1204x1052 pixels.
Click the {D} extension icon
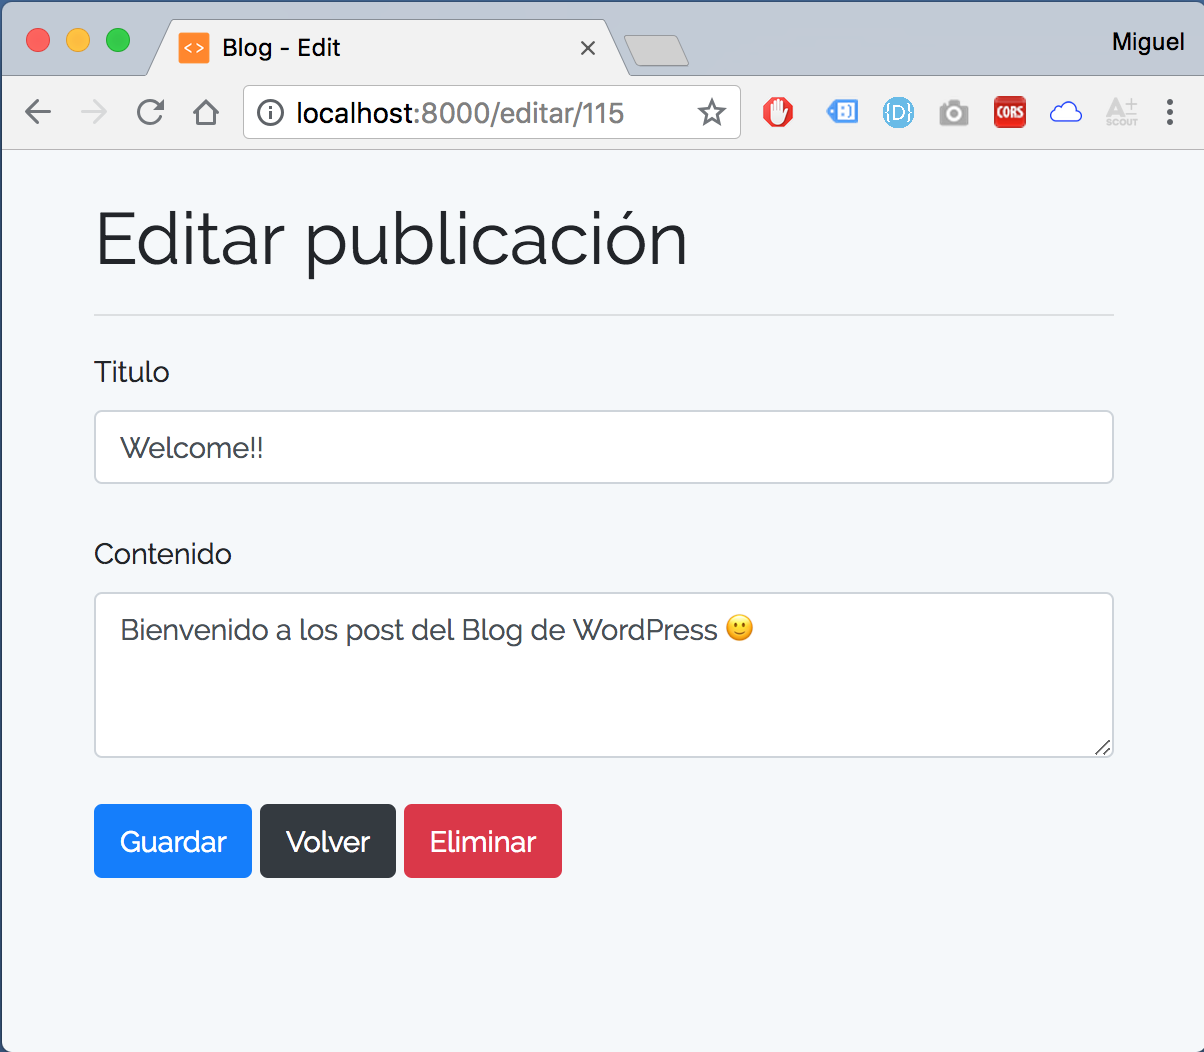(x=898, y=112)
